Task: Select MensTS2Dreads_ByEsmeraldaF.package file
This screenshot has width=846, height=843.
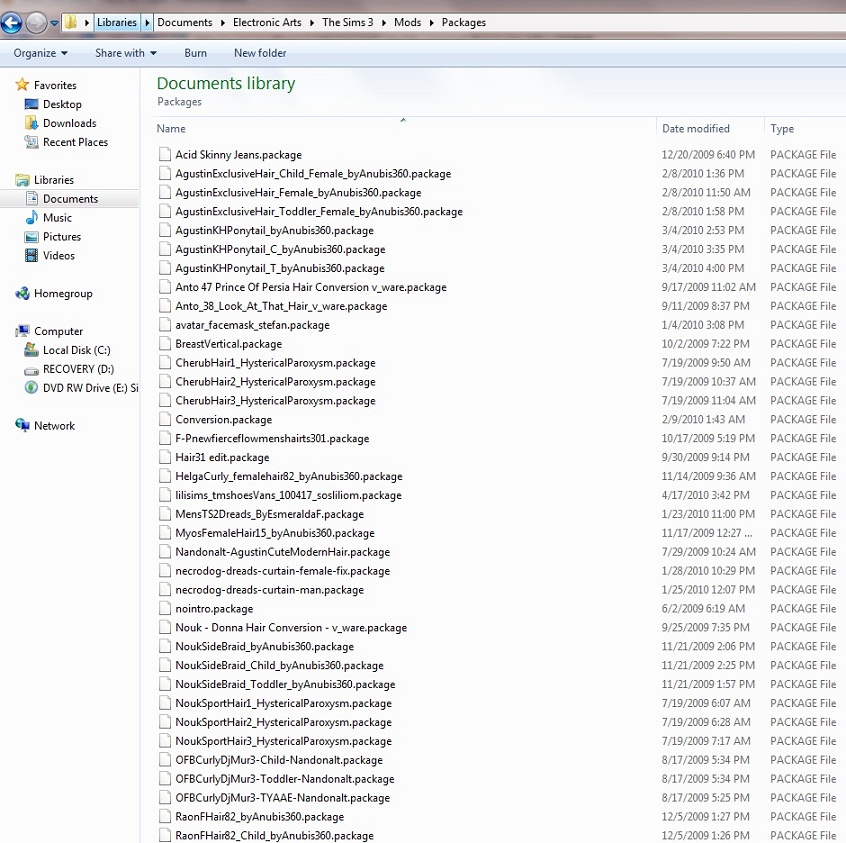Action: coord(269,513)
